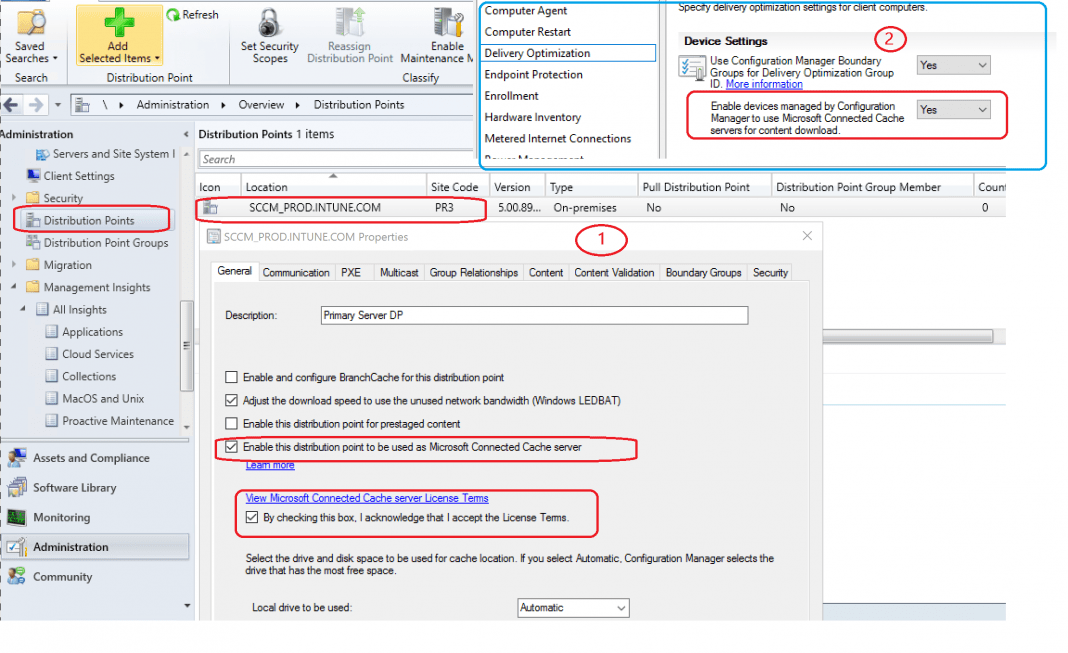Open the Connected Cache Yes/No dropdown

pyautogui.click(x=951, y=108)
